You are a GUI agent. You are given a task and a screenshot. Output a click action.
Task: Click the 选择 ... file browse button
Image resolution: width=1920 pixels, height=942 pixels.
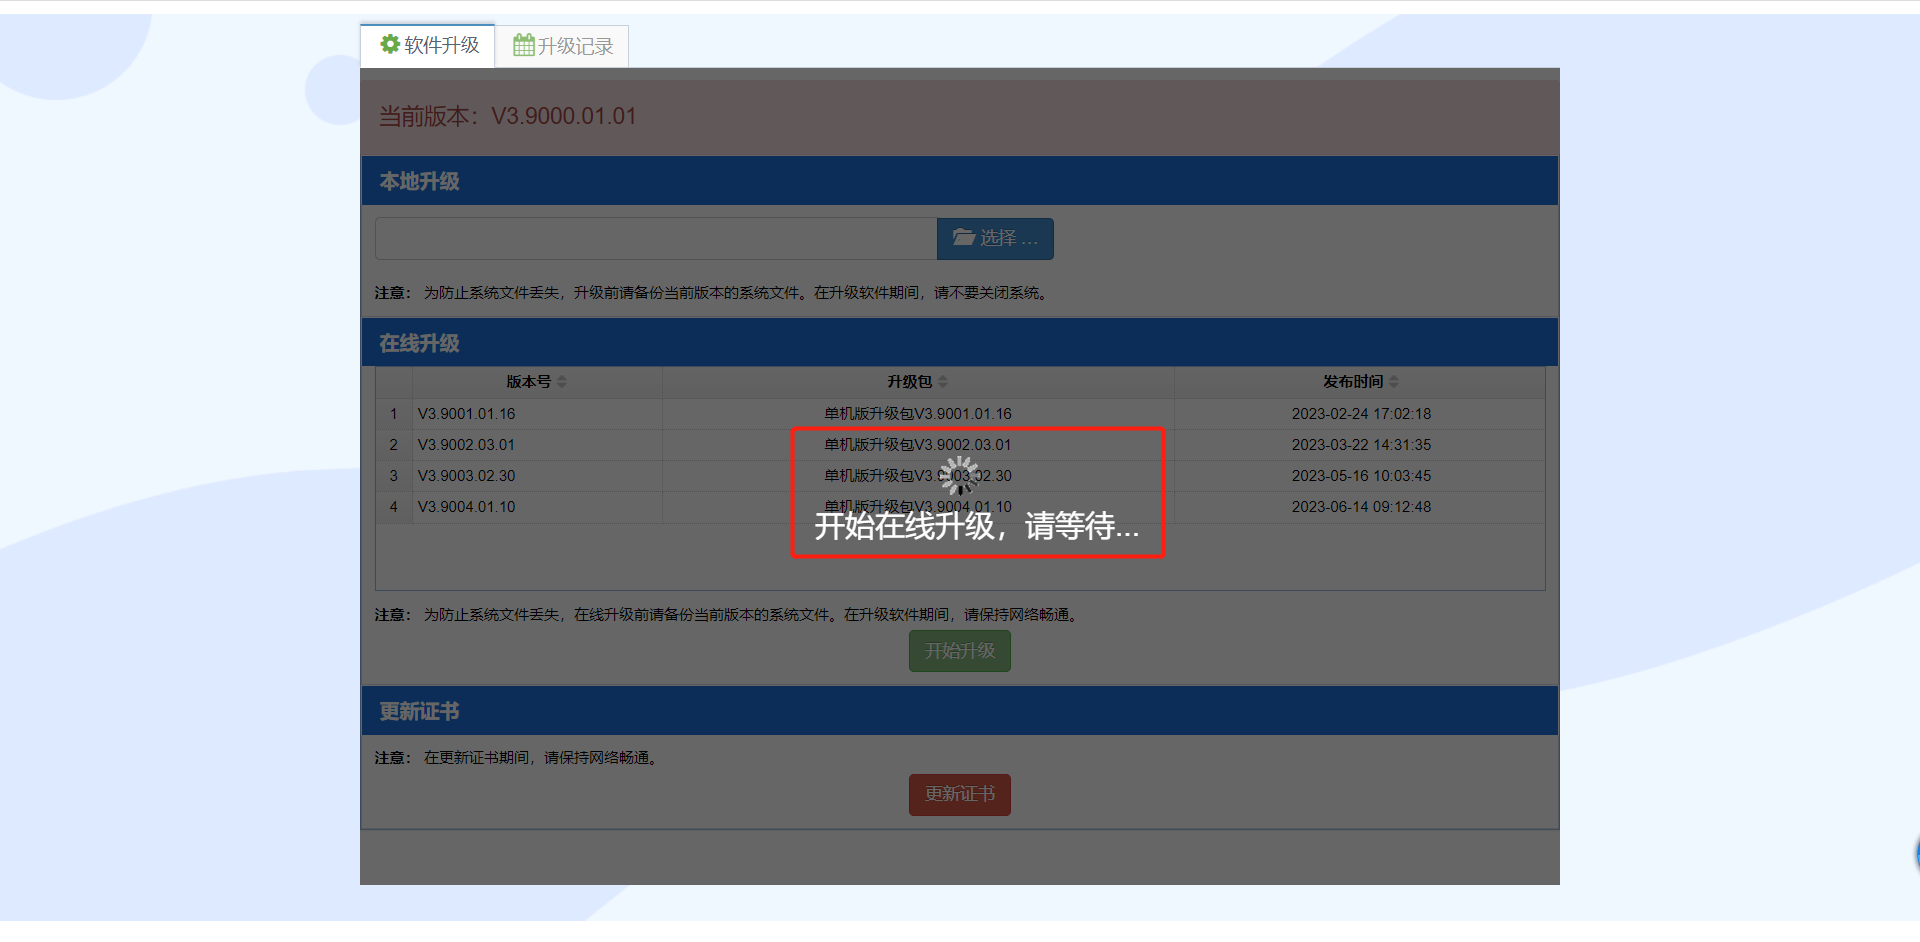coord(995,238)
